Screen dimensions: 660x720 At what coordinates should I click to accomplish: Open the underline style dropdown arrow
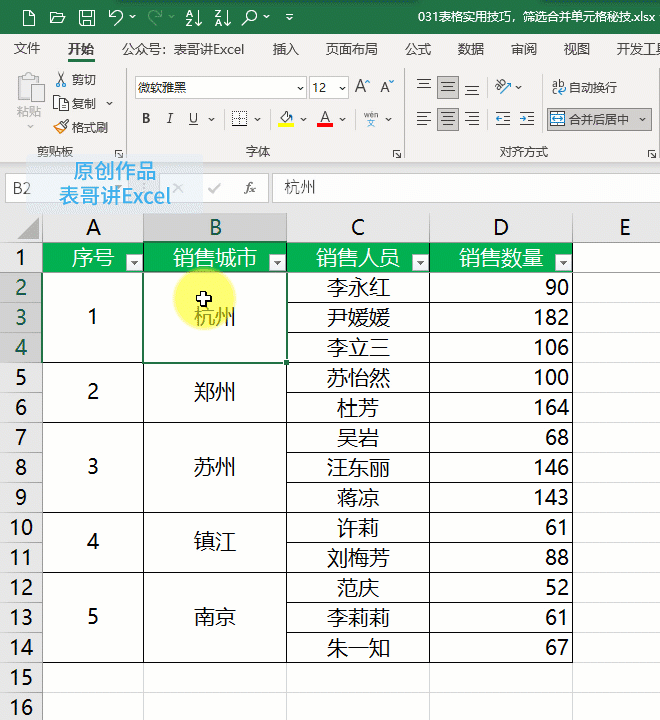coord(211,119)
